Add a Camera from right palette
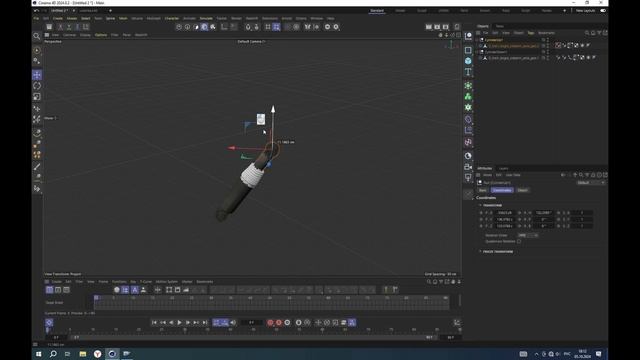640x360 pixels. [x=468, y=167]
